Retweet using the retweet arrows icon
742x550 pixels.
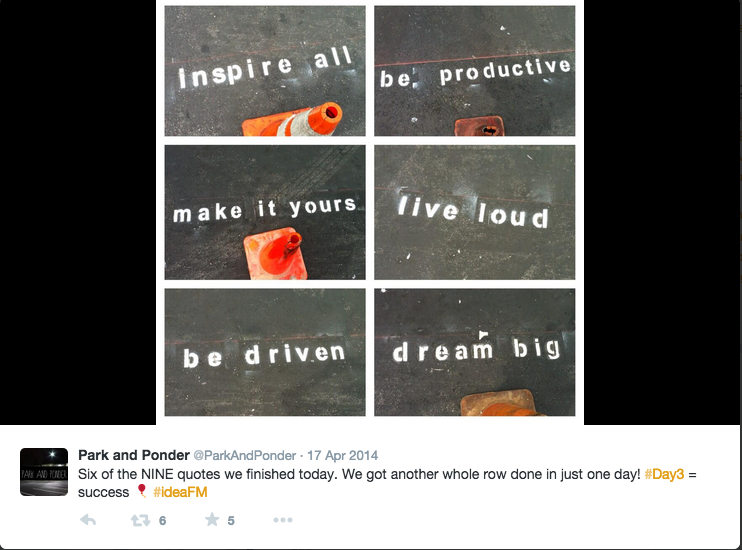[141, 520]
